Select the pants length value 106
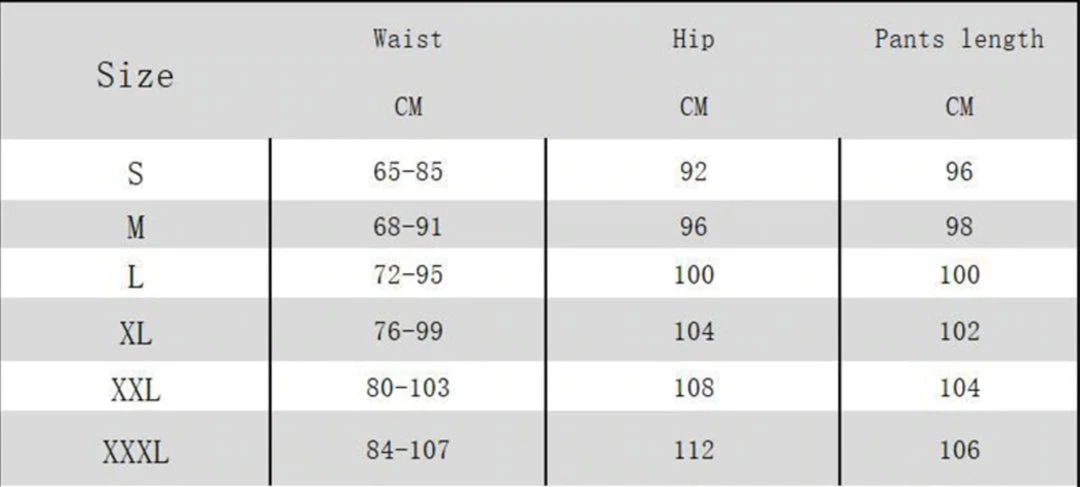 pos(959,450)
